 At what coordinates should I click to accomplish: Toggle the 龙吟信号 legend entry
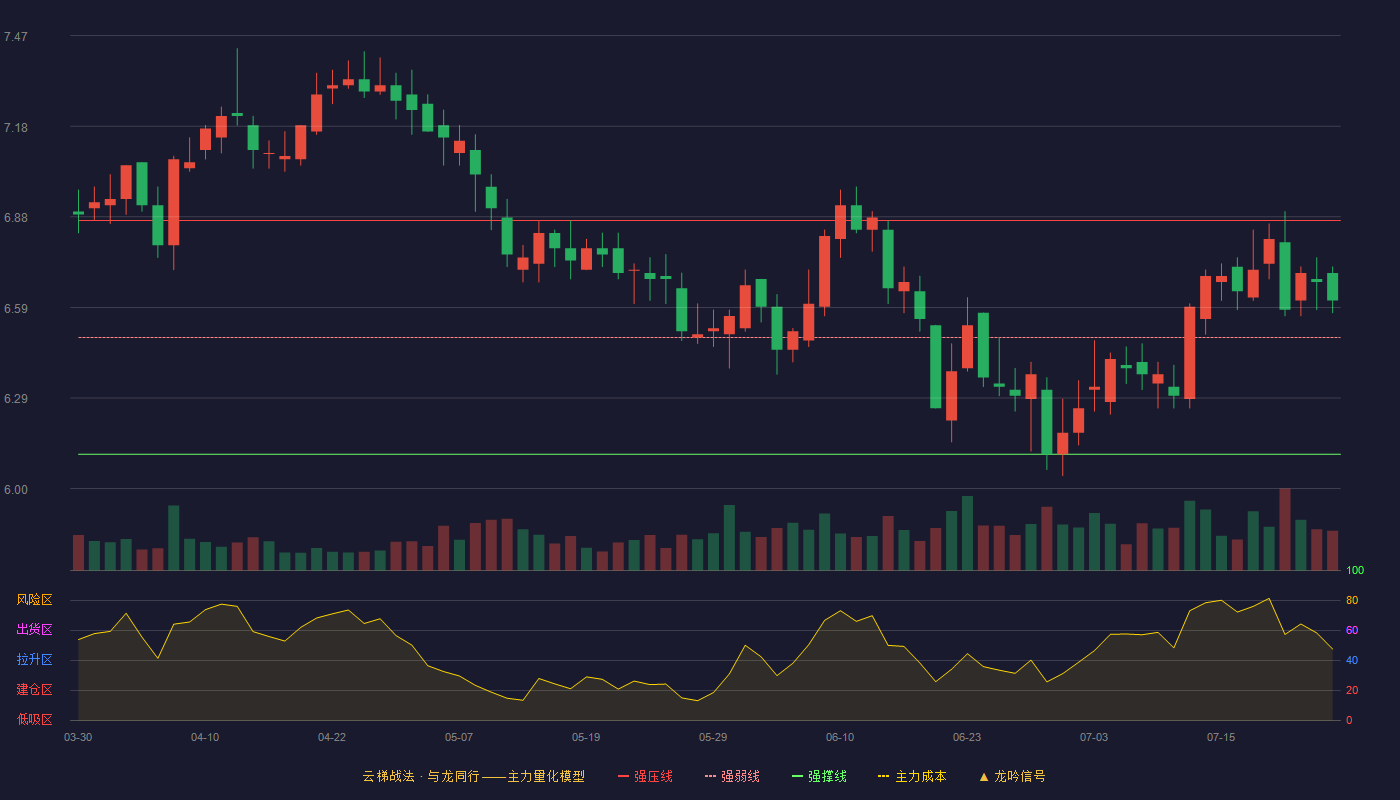[x=1012, y=776]
